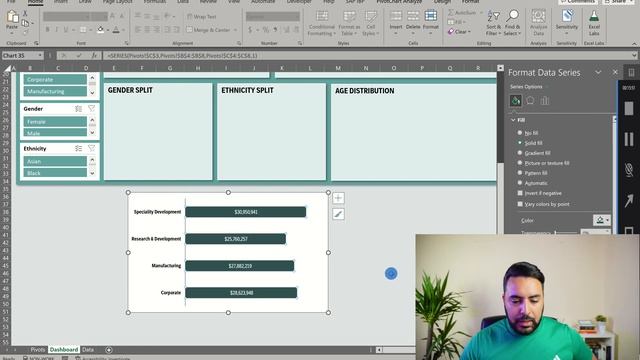Add a new sheet with plus button
Screen dimensions: 640x360
coord(109,350)
